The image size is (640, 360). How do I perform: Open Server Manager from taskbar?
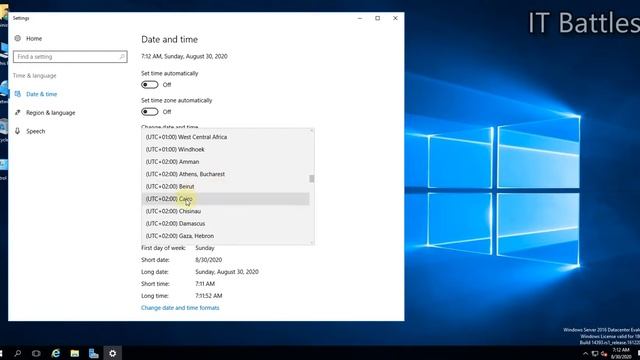click(x=93, y=353)
